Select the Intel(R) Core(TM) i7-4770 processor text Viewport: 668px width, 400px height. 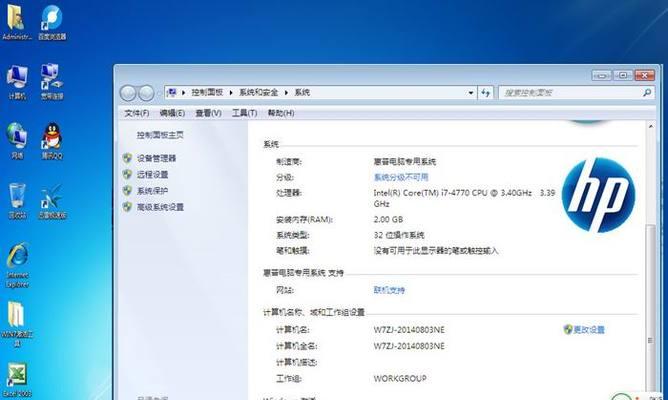(464, 199)
